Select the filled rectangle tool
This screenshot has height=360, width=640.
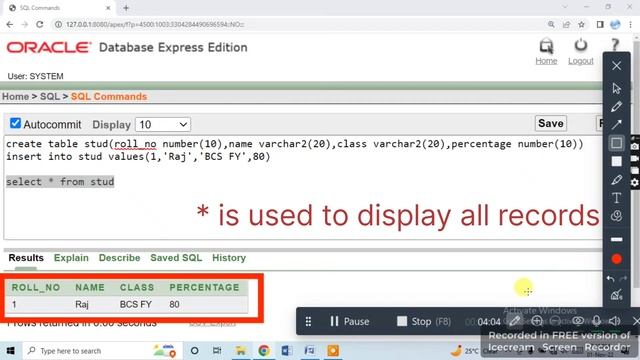click(x=616, y=162)
